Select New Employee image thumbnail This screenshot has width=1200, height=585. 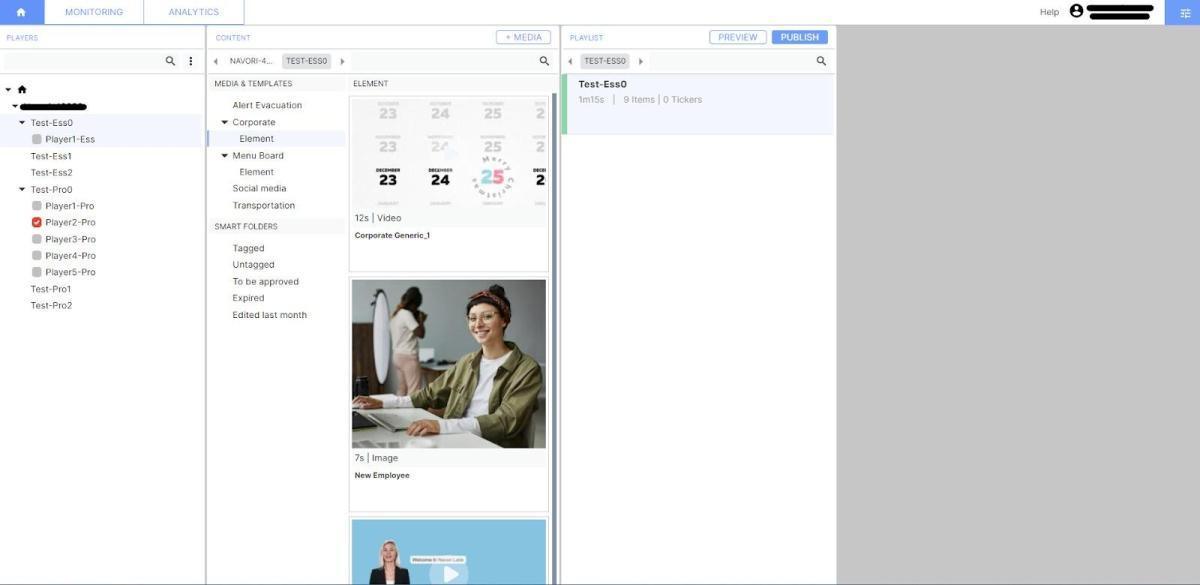point(449,364)
